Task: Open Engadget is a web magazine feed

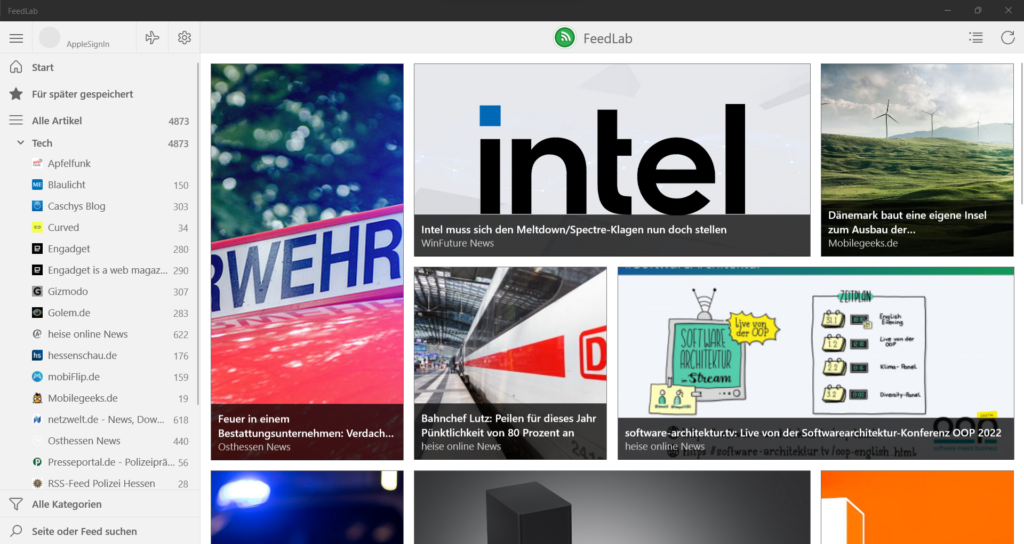Action: (x=98, y=270)
